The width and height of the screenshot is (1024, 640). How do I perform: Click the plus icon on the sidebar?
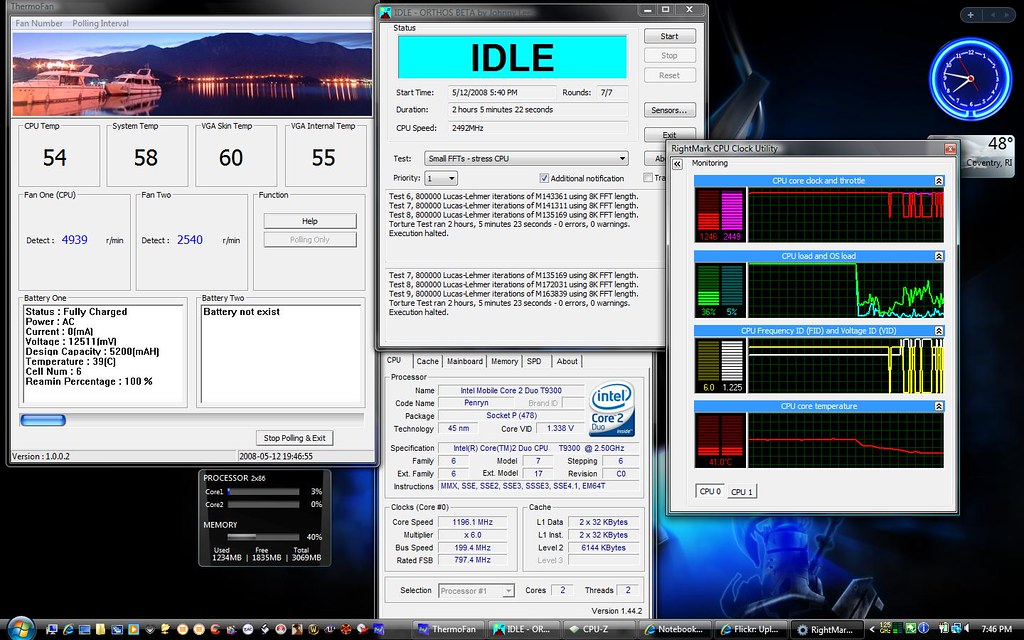click(x=971, y=15)
